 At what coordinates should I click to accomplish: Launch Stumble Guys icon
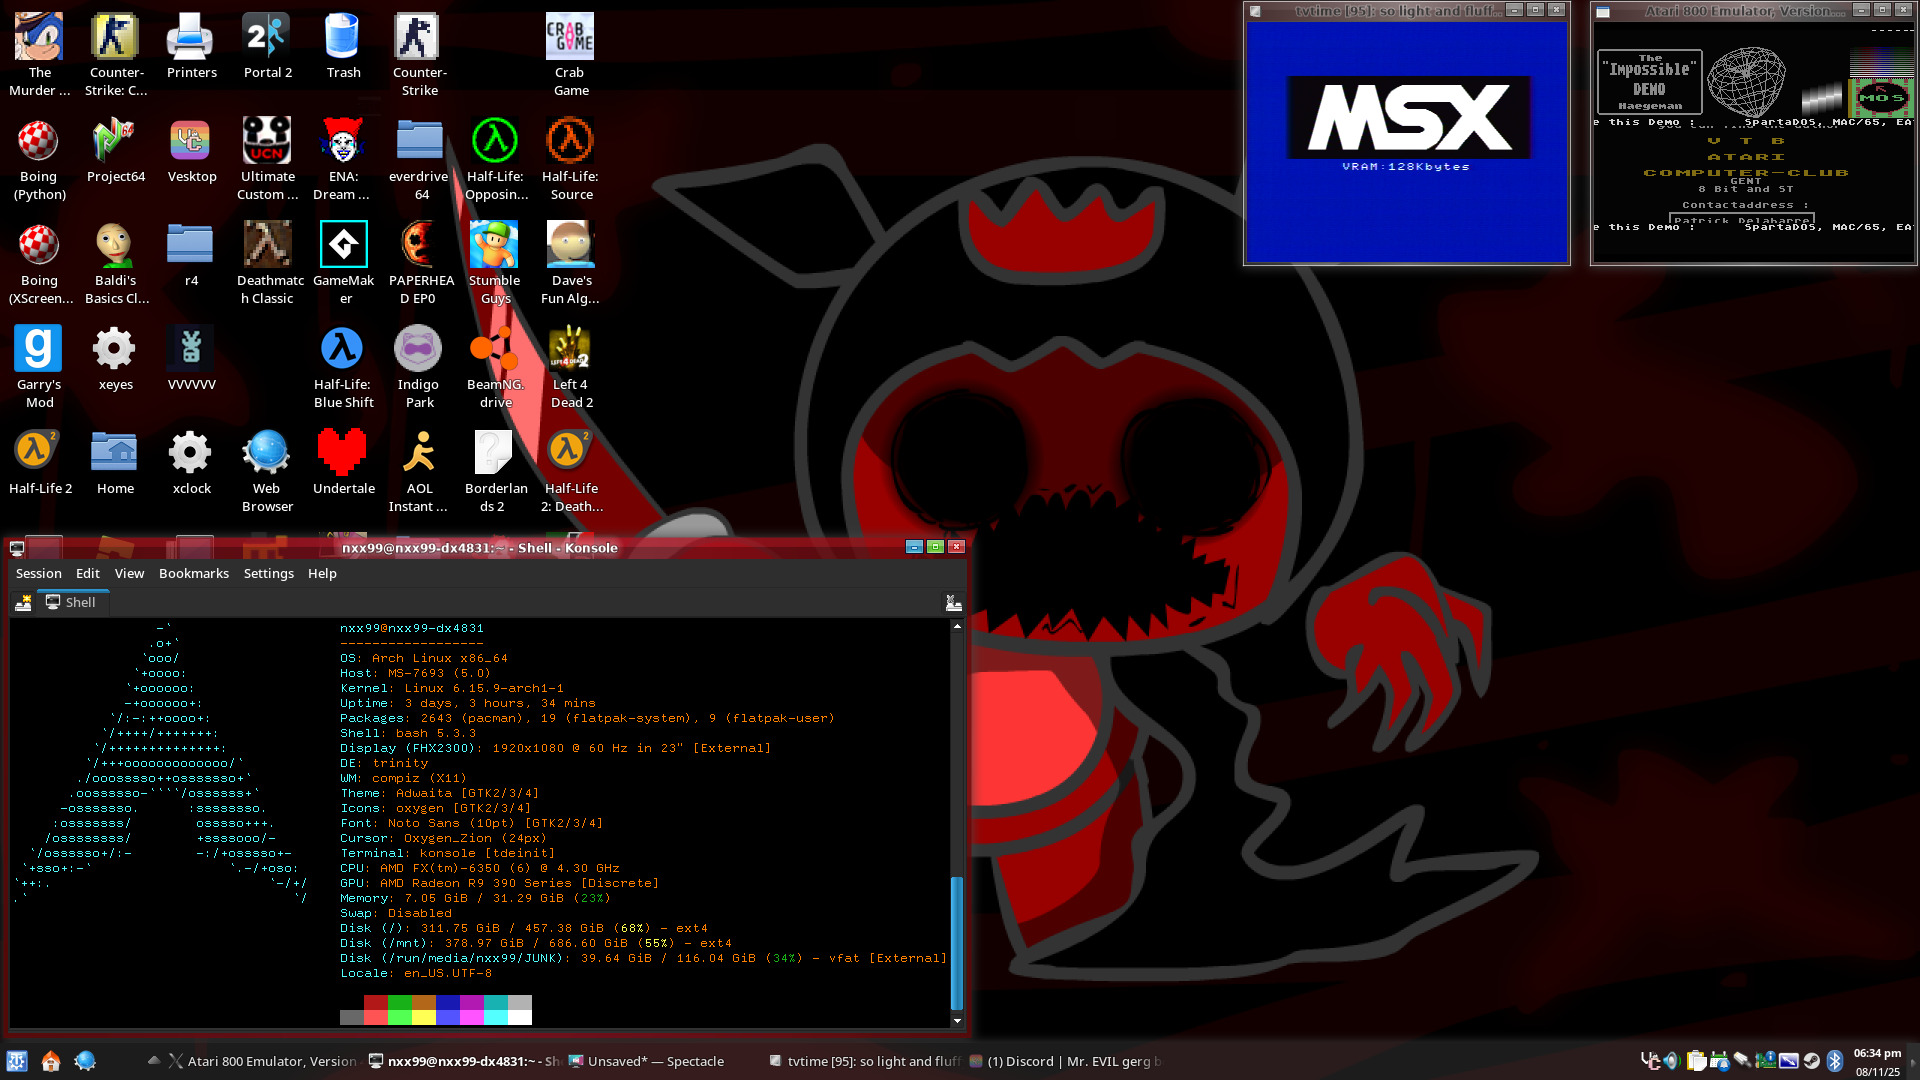[495, 263]
